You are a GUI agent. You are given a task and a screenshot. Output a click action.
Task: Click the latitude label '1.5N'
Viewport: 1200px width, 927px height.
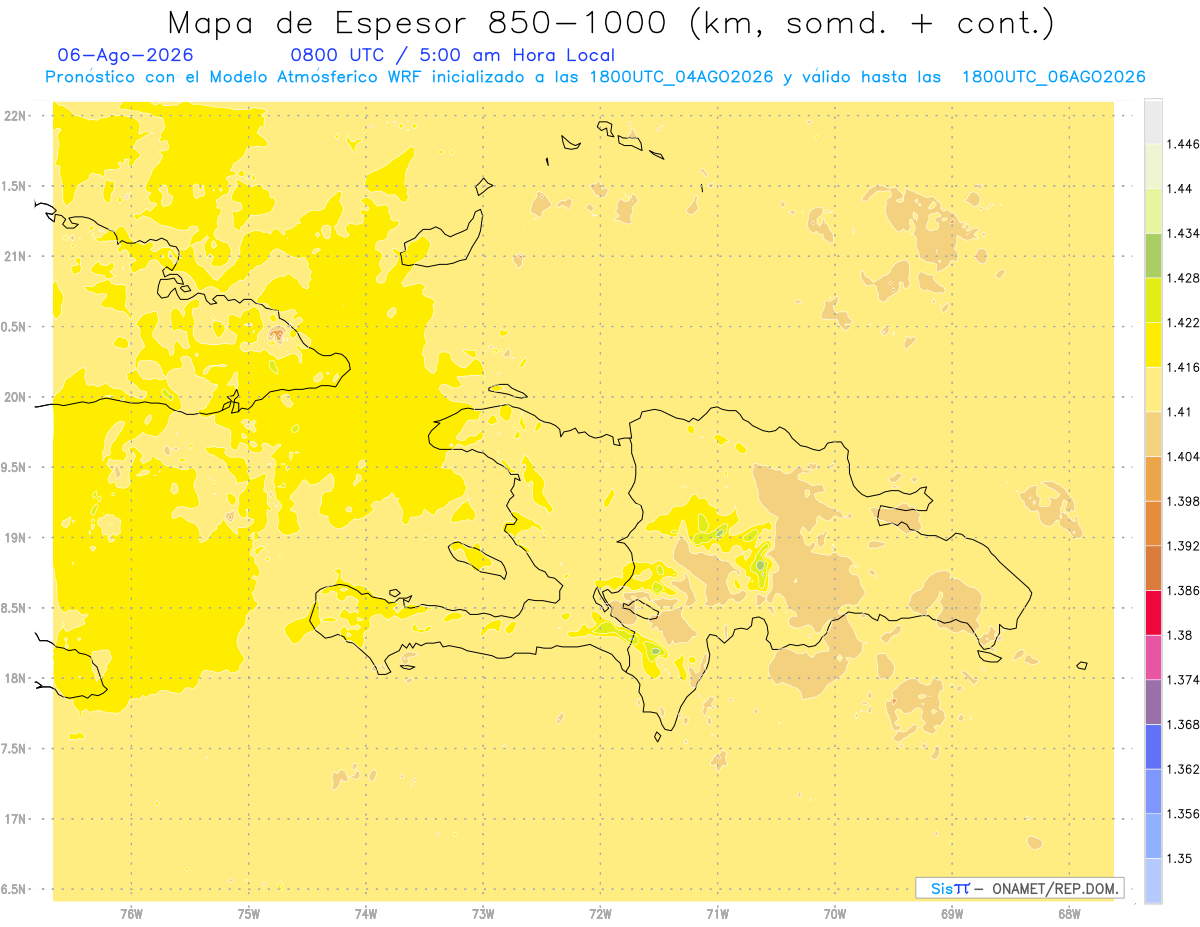coord(15,186)
